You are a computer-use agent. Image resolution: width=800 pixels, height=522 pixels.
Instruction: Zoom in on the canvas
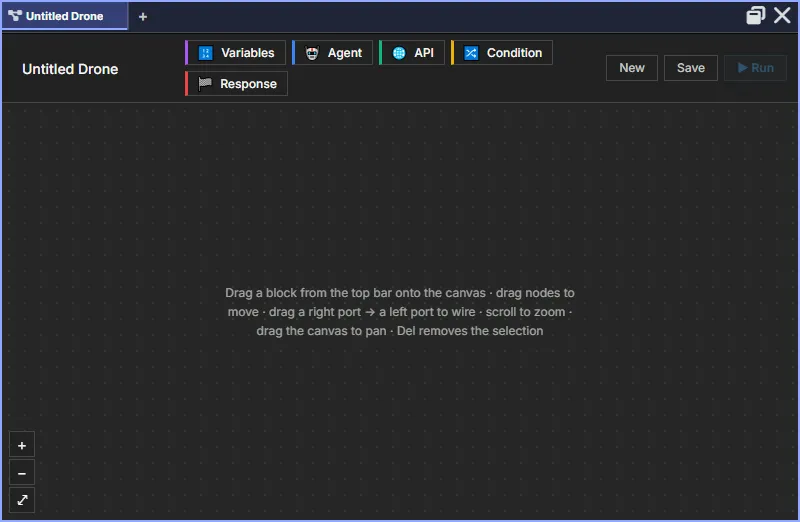22,445
